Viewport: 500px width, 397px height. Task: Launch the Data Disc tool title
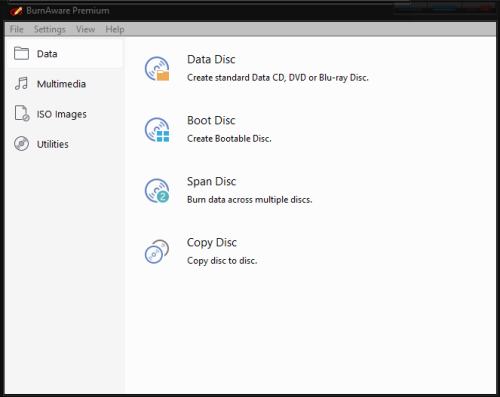(211, 59)
